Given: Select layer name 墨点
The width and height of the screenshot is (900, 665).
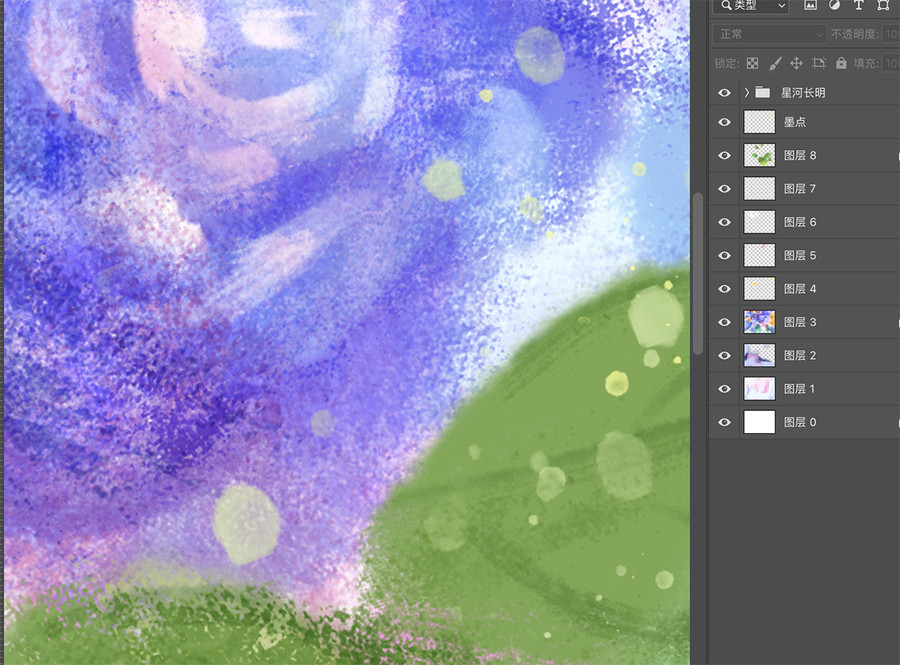Looking at the screenshot, I should [795, 122].
